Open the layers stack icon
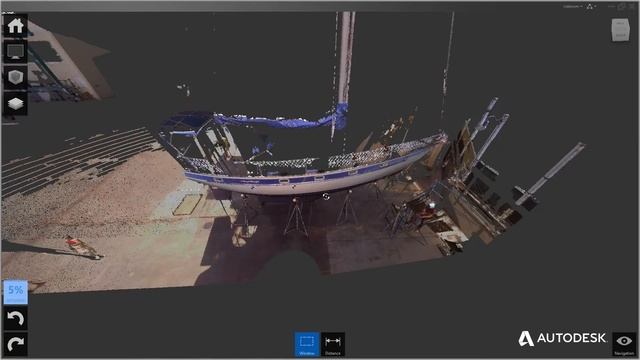Screen dimensions: 640x360 [x=16, y=103]
